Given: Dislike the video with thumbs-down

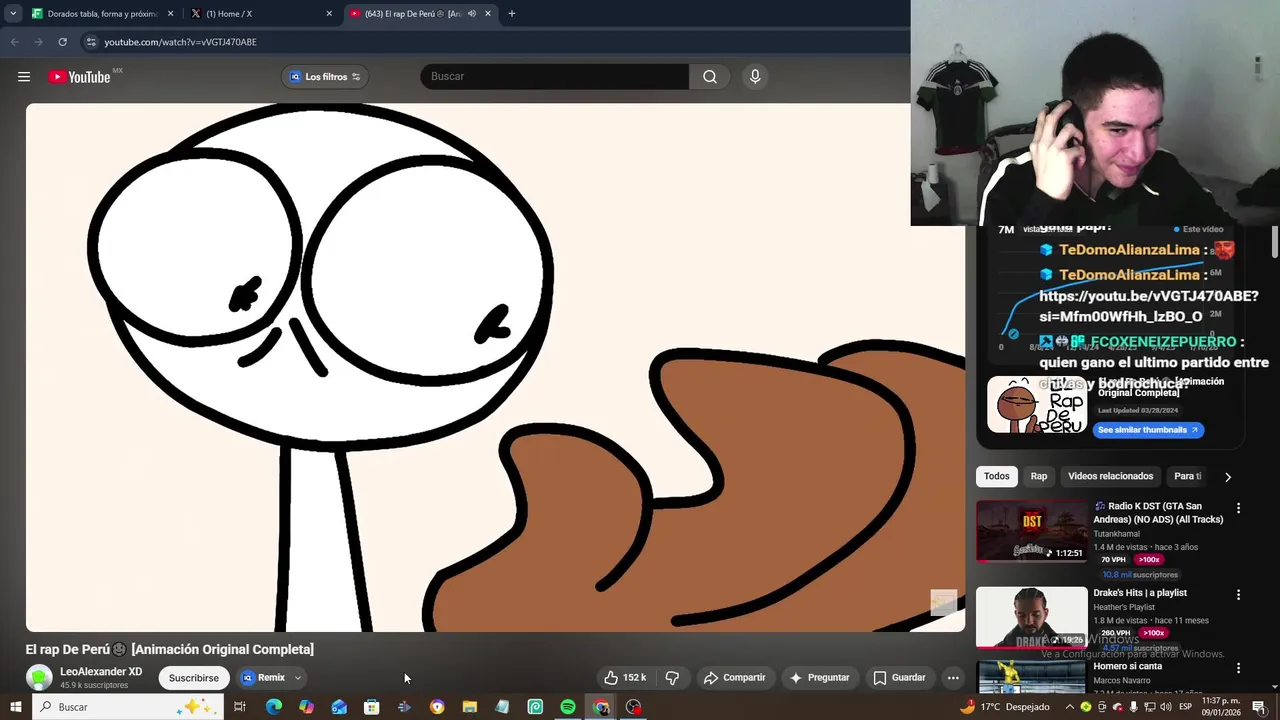Looking at the screenshot, I should coord(672,677).
